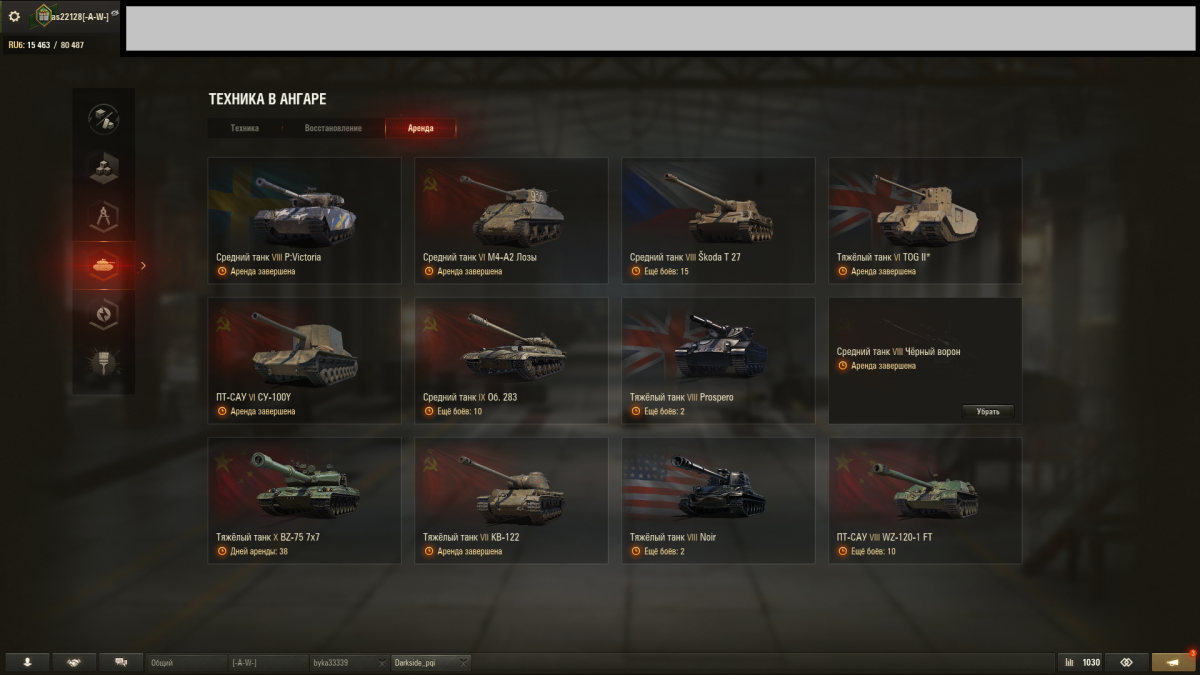The width and height of the screenshot is (1200, 675).
Task: Select the BZ-75 7x7 tank card
Action: pos(304,500)
